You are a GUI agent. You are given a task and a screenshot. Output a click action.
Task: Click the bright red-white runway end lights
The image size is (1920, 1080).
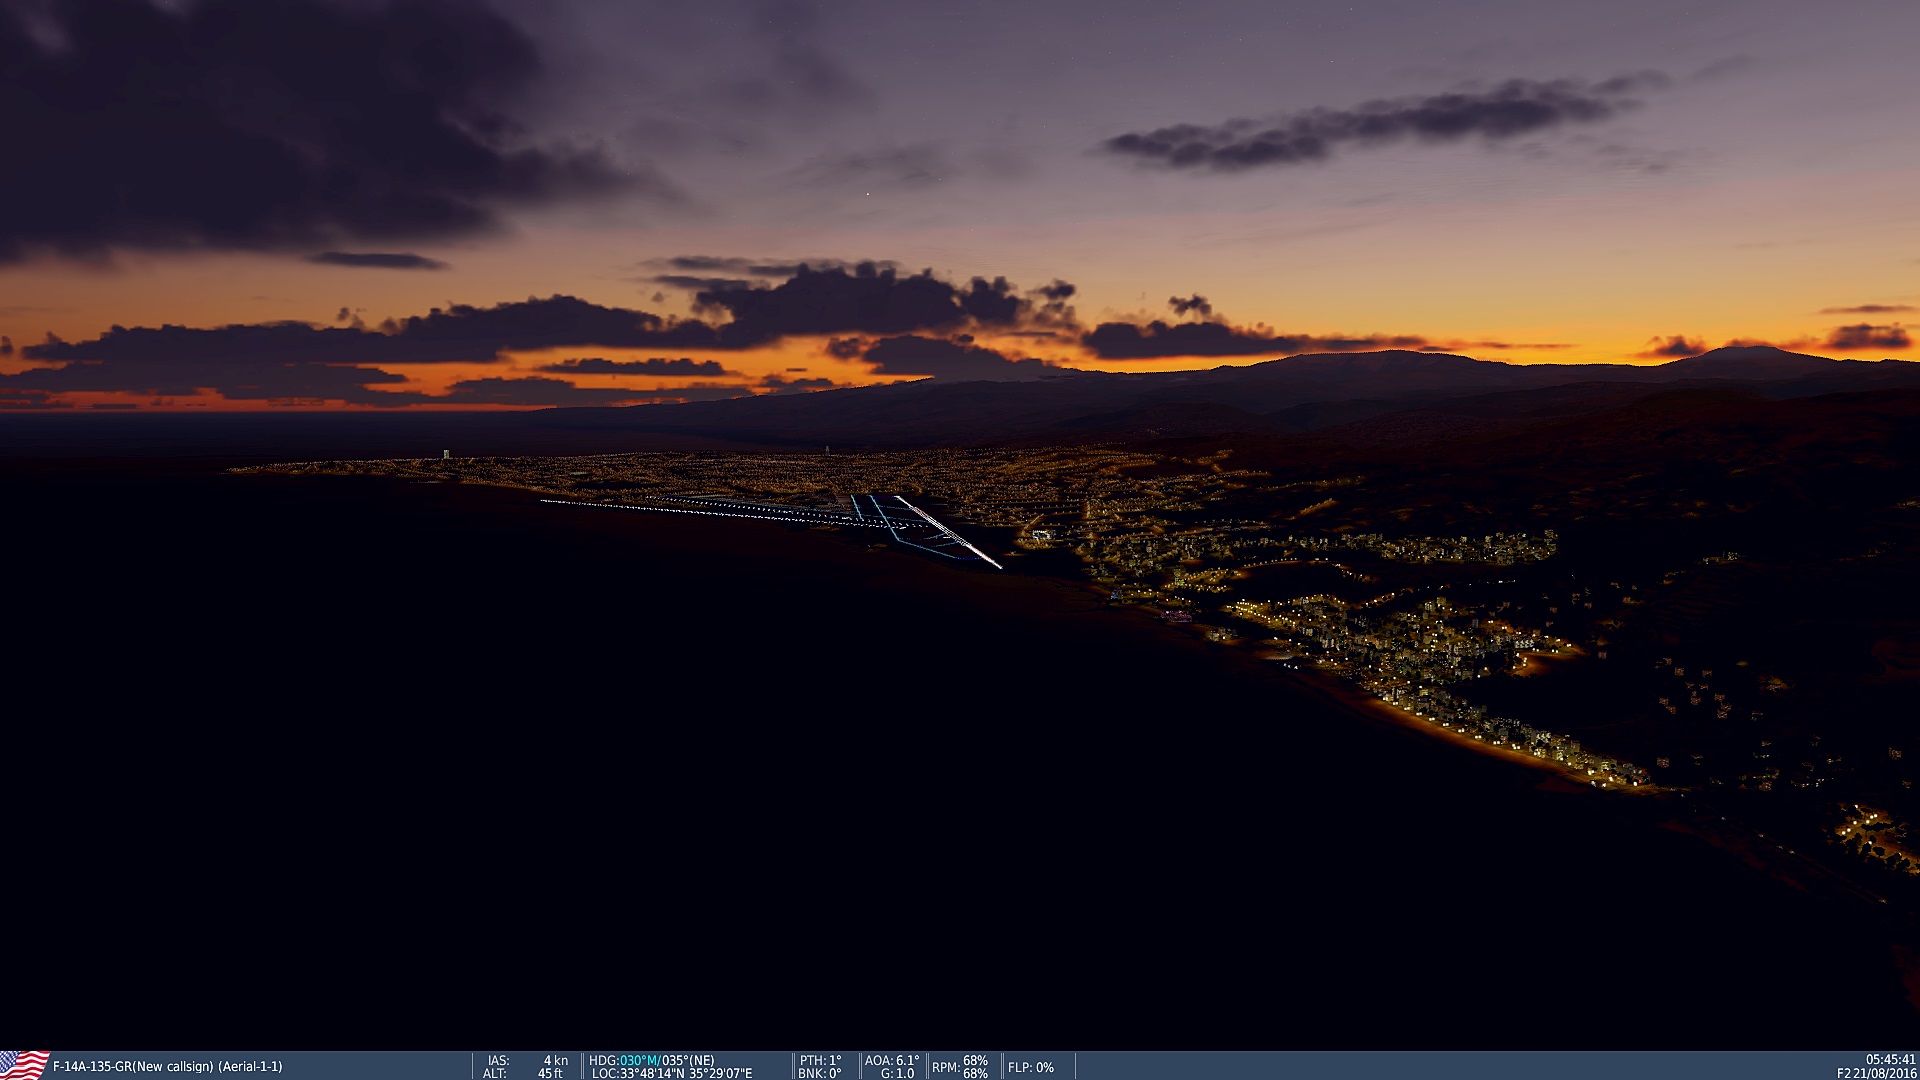(990, 560)
